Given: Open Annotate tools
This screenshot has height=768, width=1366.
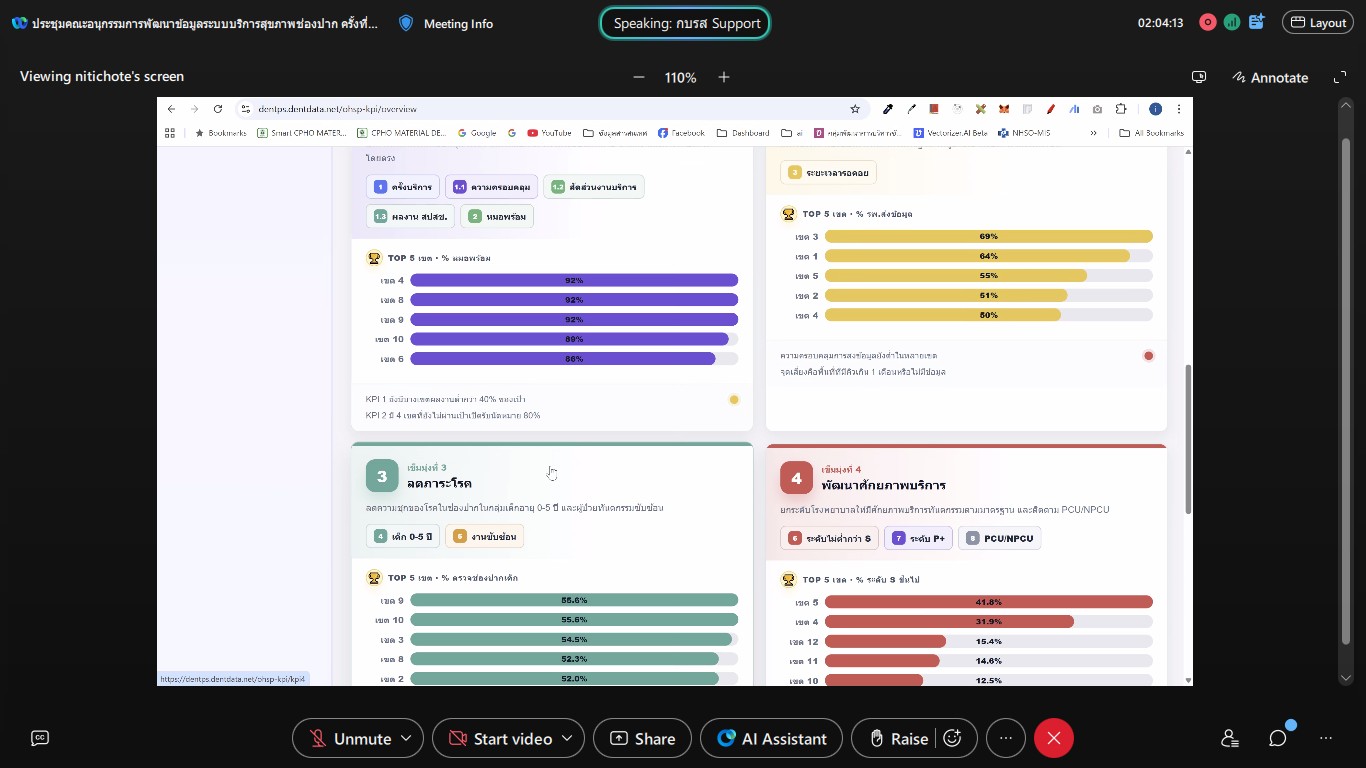Looking at the screenshot, I should [1270, 77].
